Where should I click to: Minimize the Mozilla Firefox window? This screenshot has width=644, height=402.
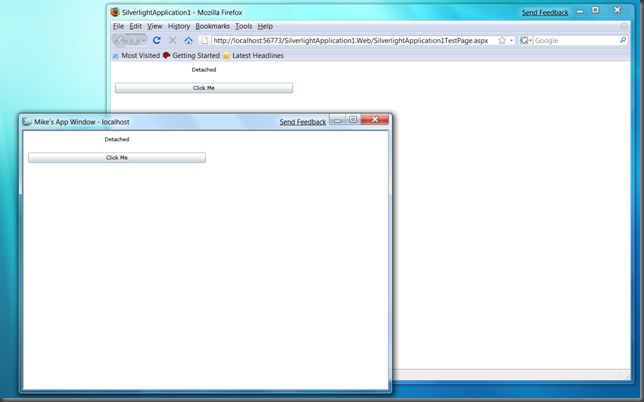[580, 11]
